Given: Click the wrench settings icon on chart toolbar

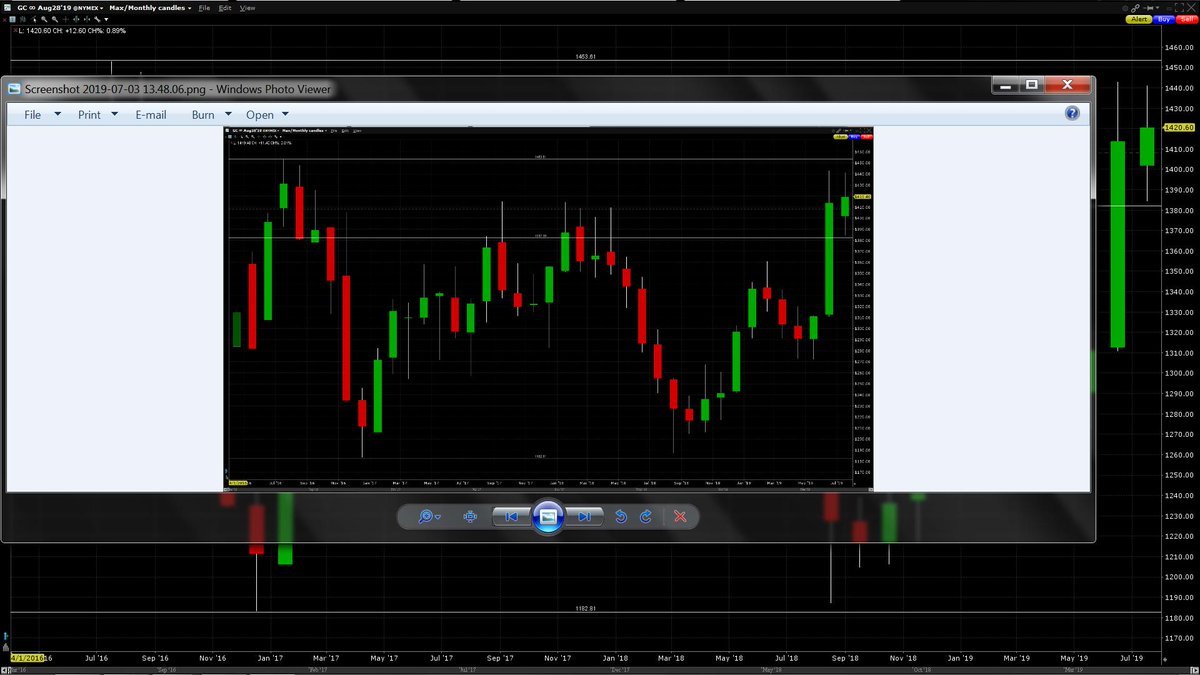Looking at the screenshot, I should pos(97,19).
